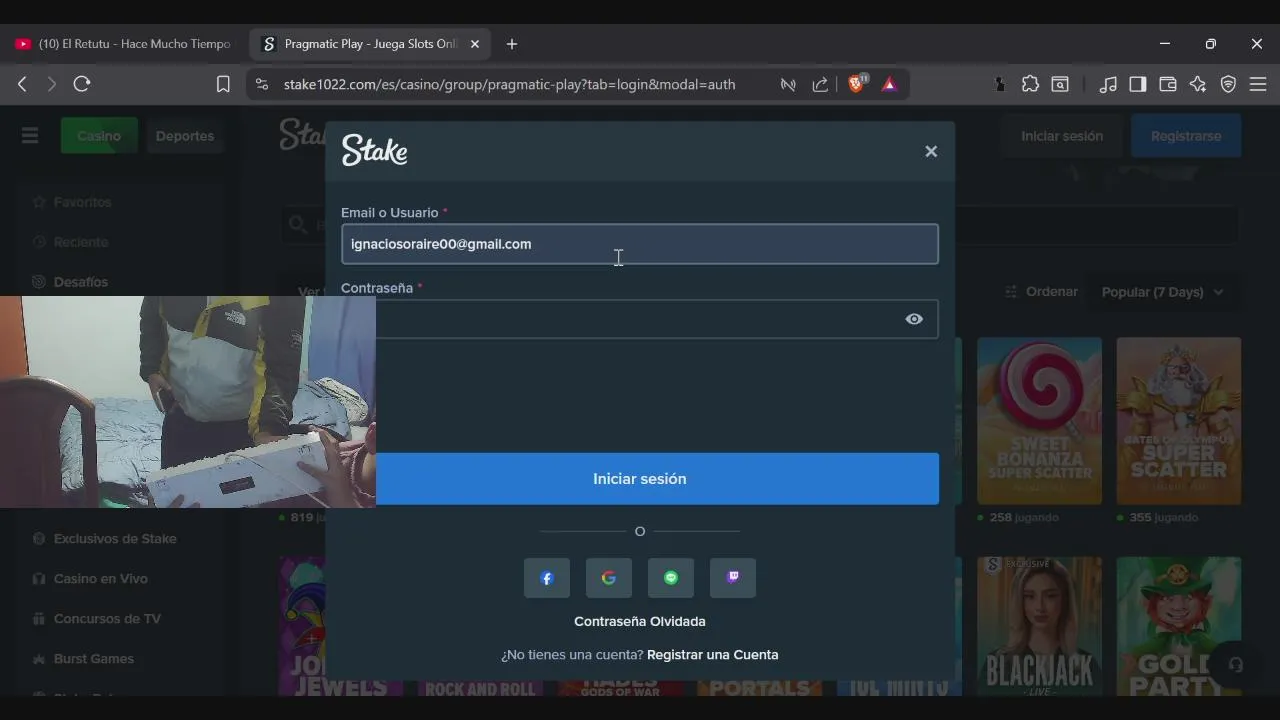Open Leo AI sparkle icon
The width and height of the screenshot is (1280, 720).
1198,84
